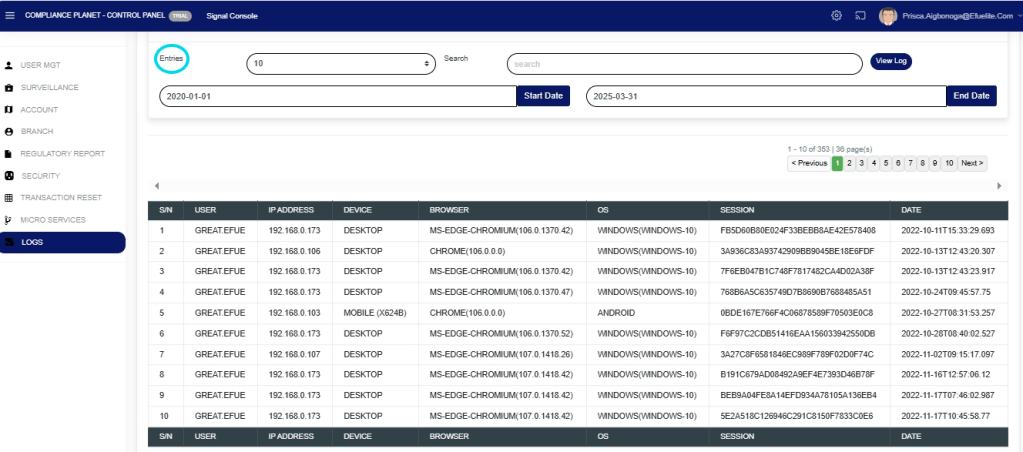Click the Micro Services sidebar icon
This screenshot has width=1023, height=452.
point(9,220)
